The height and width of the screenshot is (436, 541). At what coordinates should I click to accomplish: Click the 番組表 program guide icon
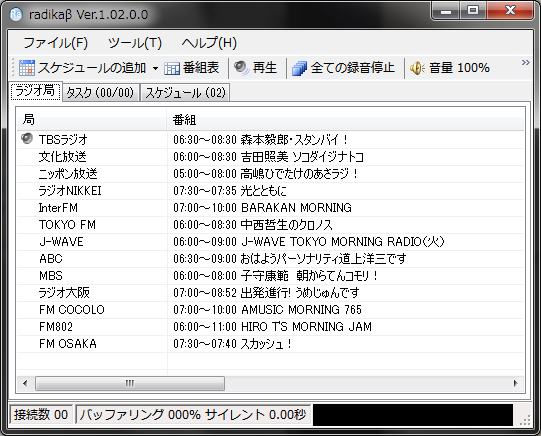tap(172, 68)
